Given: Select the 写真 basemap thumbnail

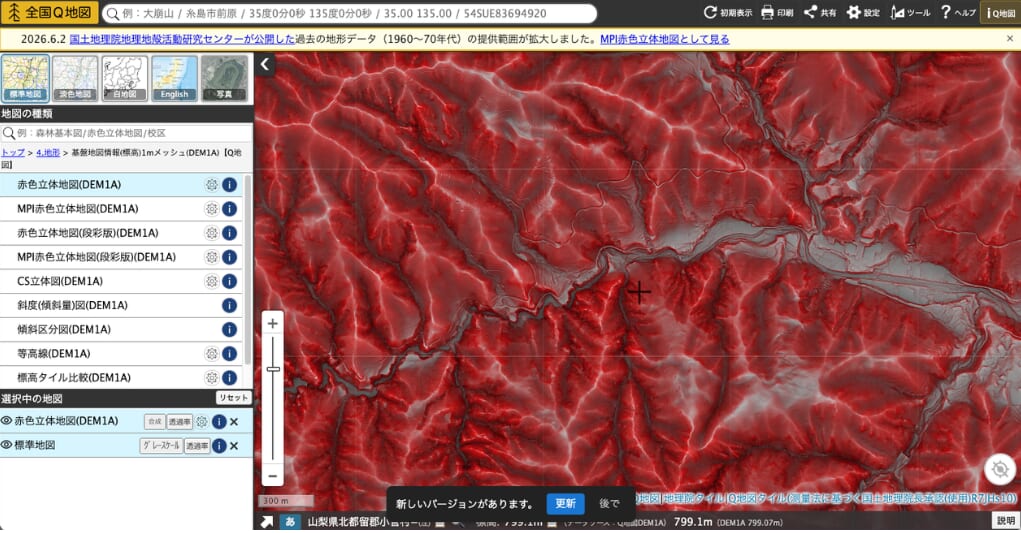Looking at the screenshot, I should [x=224, y=78].
